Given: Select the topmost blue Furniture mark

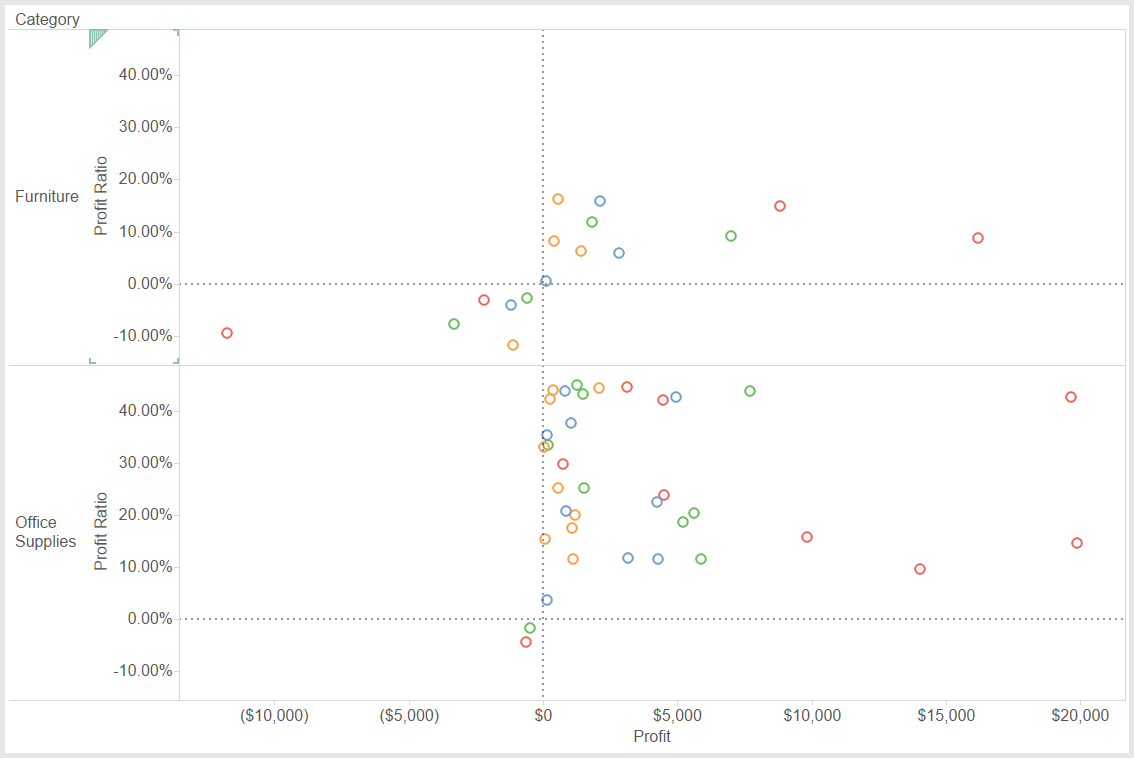Looking at the screenshot, I should [x=600, y=201].
